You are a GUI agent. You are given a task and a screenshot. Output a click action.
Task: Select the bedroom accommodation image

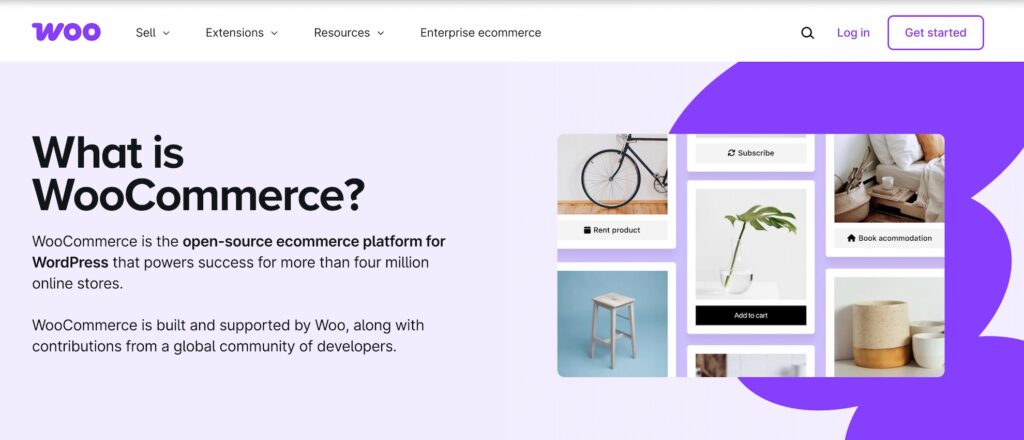889,178
